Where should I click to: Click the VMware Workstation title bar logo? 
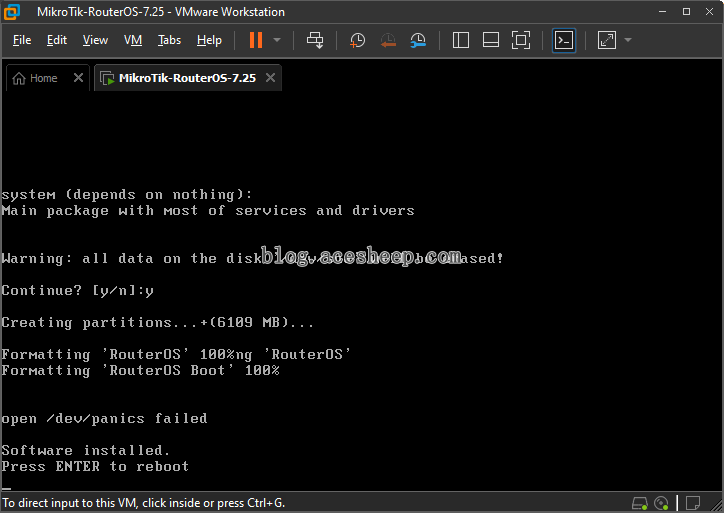click(x=12, y=12)
